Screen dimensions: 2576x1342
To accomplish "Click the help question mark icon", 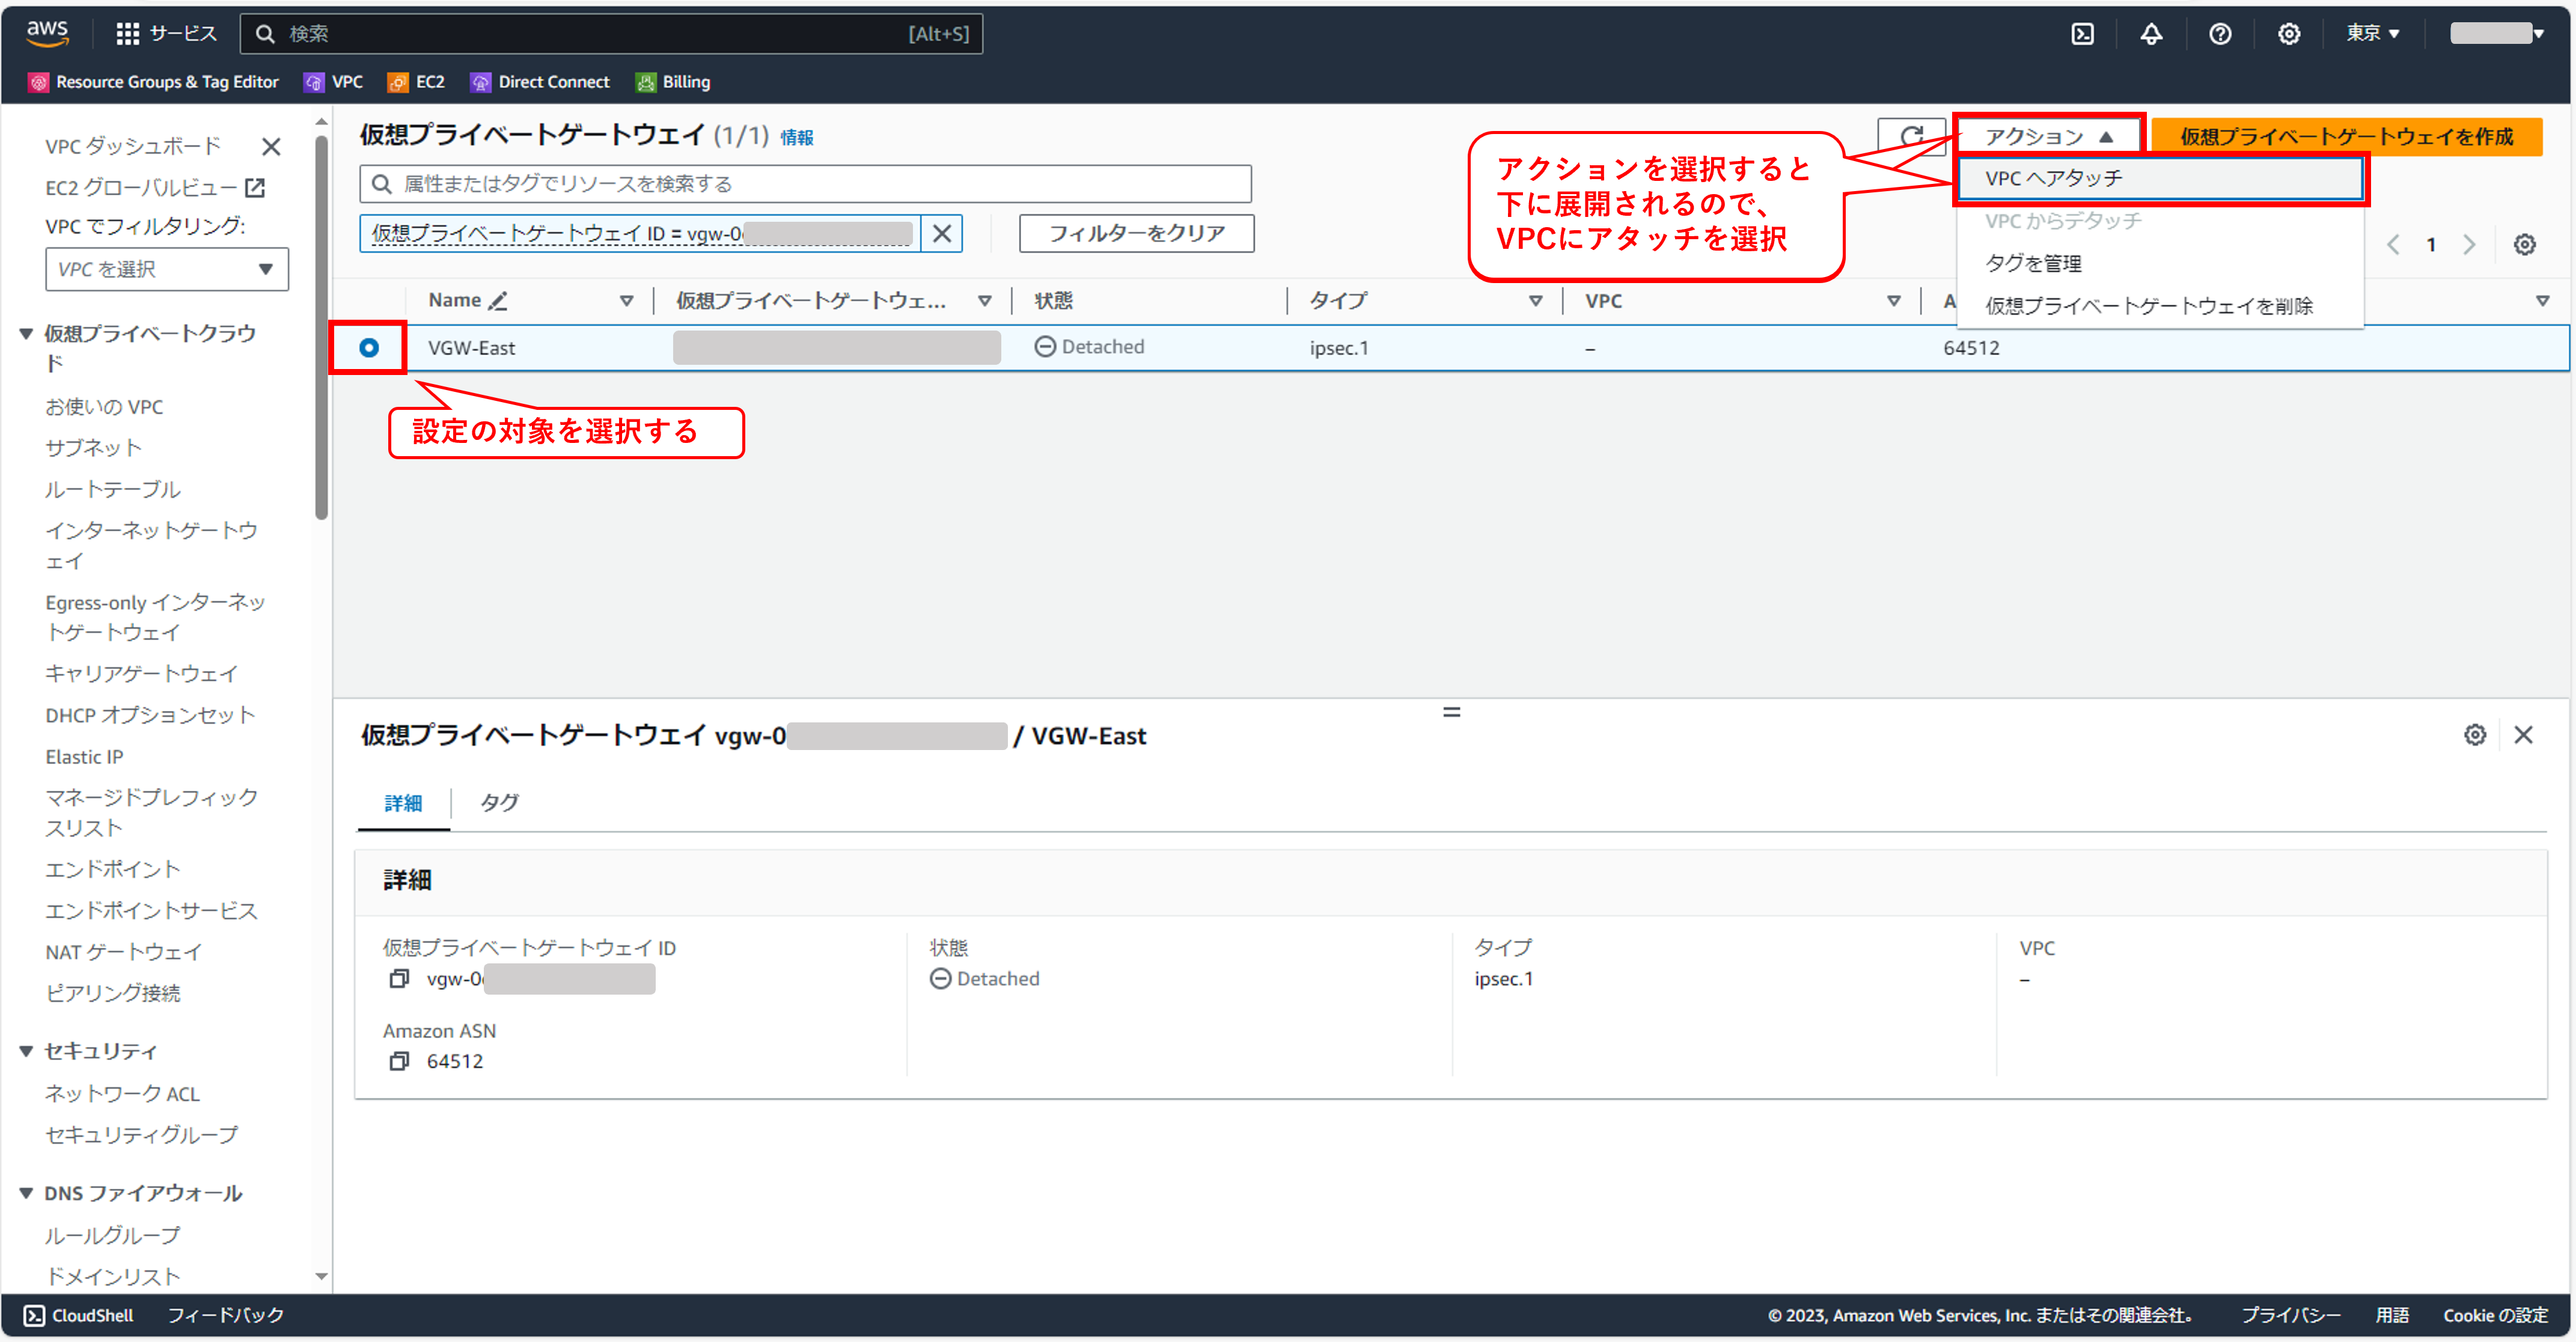I will [x=2220, y=34].
